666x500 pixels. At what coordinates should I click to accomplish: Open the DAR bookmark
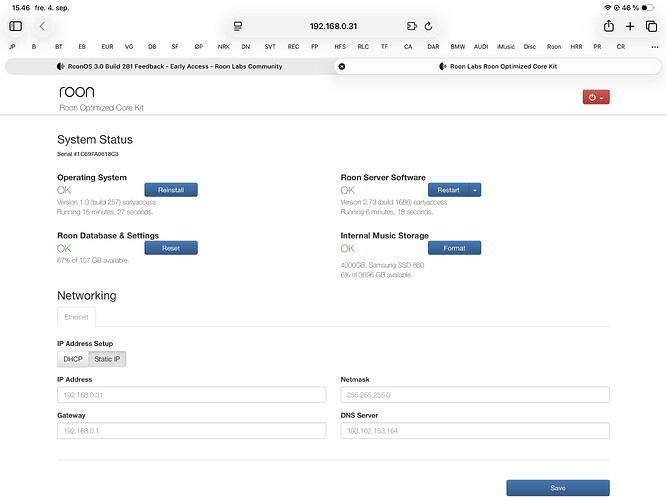pyautogui.click(x=433, y=47)
